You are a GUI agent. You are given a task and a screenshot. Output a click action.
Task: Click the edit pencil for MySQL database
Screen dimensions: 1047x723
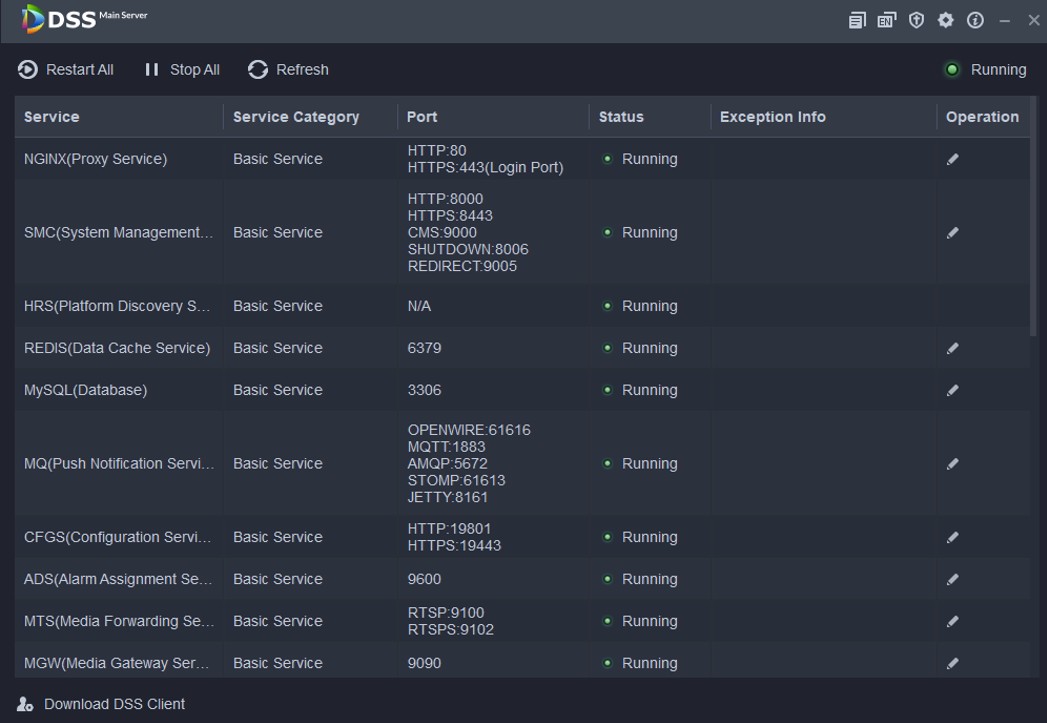click(953, 390)
